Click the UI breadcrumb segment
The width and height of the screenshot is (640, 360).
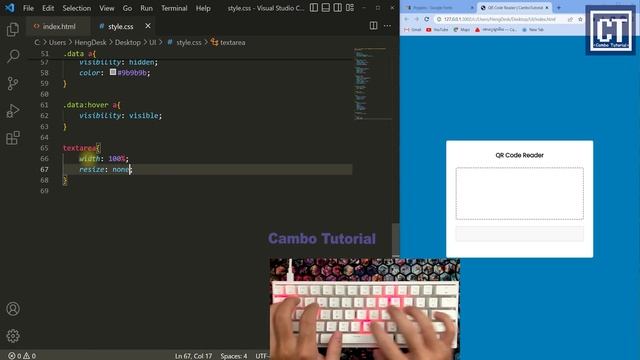click(x=153, y=42)
